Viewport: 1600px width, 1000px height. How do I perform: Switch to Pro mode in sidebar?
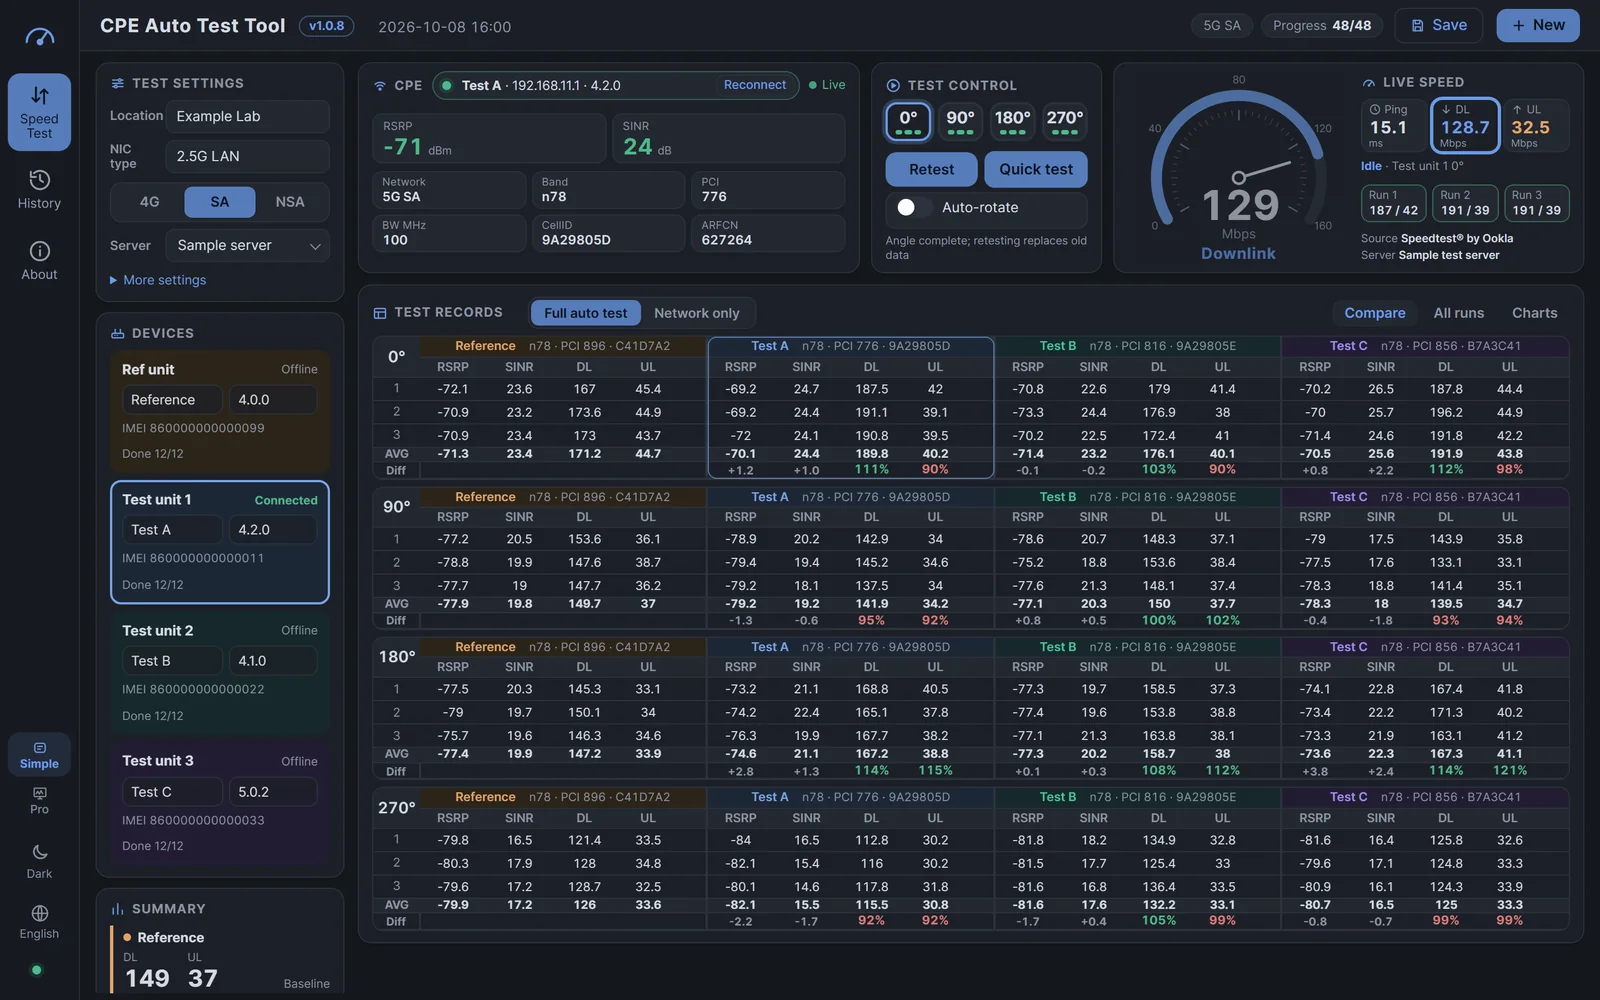click(39, 800)
